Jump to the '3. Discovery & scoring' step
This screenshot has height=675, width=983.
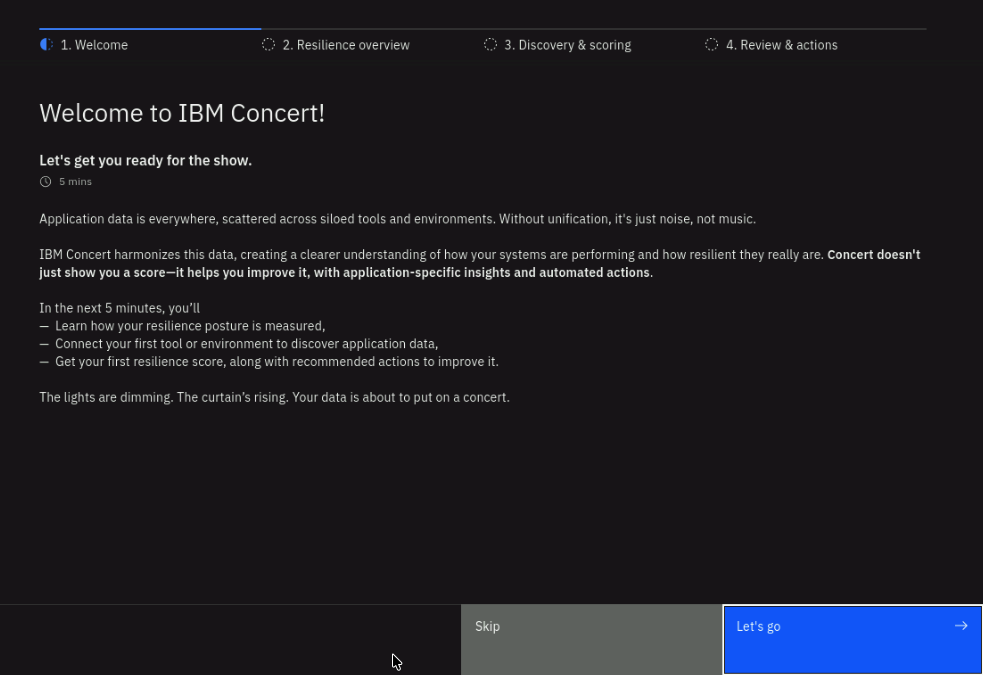click(567, 45)
